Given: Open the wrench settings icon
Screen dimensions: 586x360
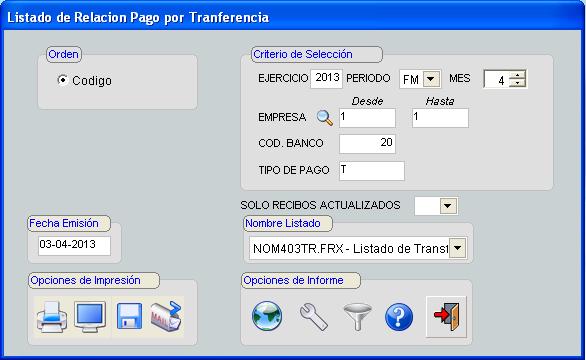Looking at the screenshot, I should coord(314,317).
